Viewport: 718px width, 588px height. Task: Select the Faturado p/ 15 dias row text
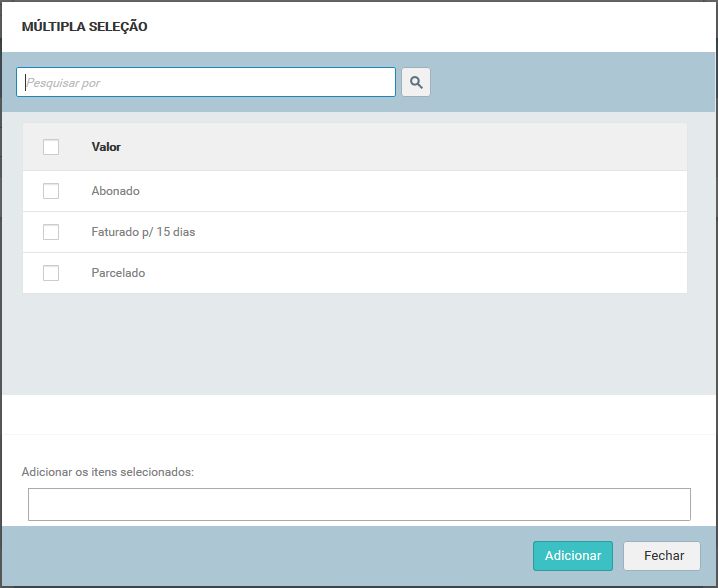pyautogui.click(x=143, y=232)
